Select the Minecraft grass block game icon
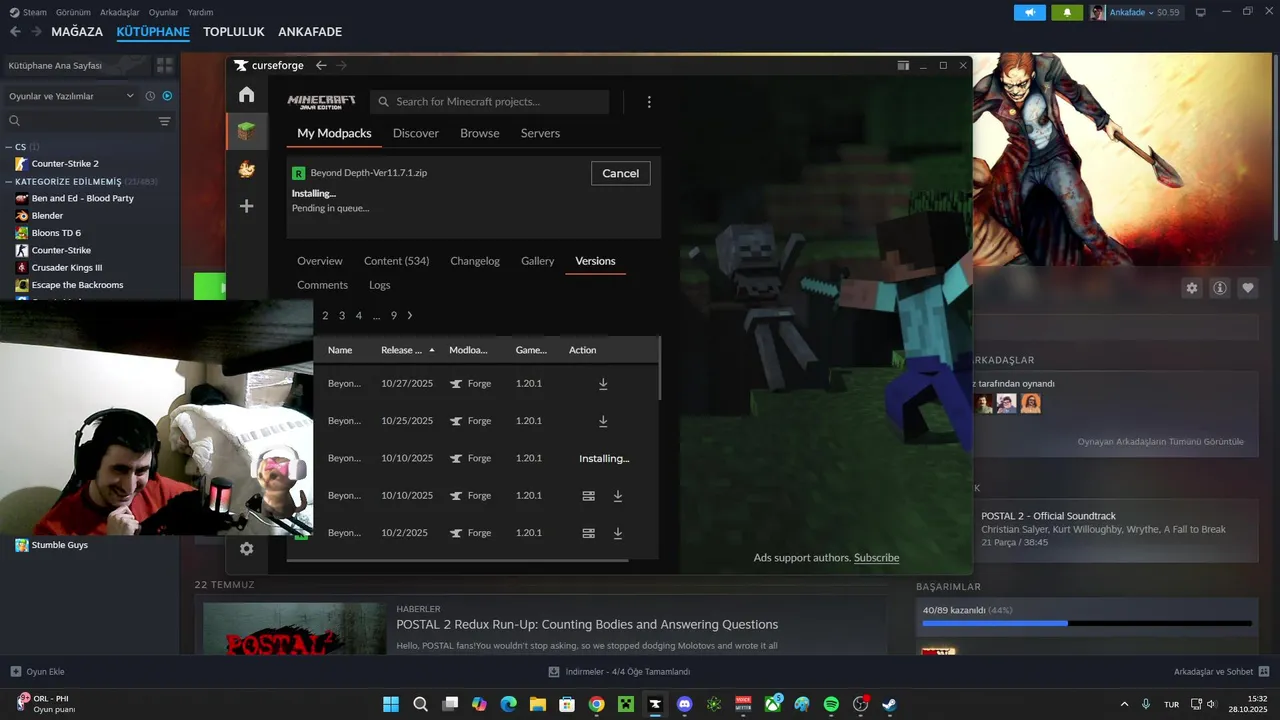The image size is (1280, 720). coord(246,131)
